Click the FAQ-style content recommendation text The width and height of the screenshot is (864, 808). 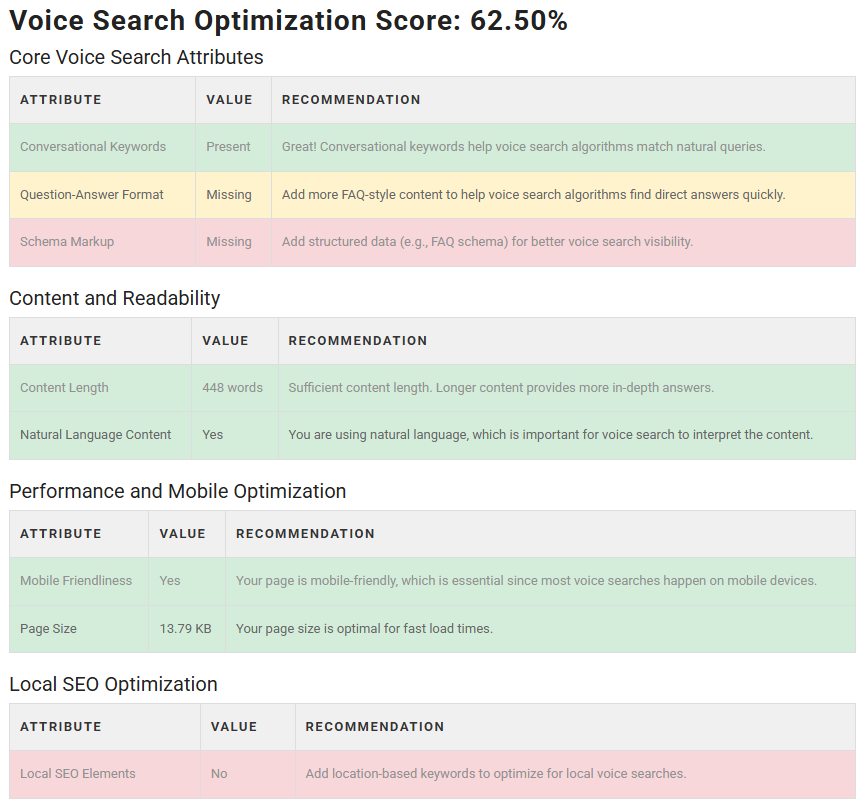533,195
